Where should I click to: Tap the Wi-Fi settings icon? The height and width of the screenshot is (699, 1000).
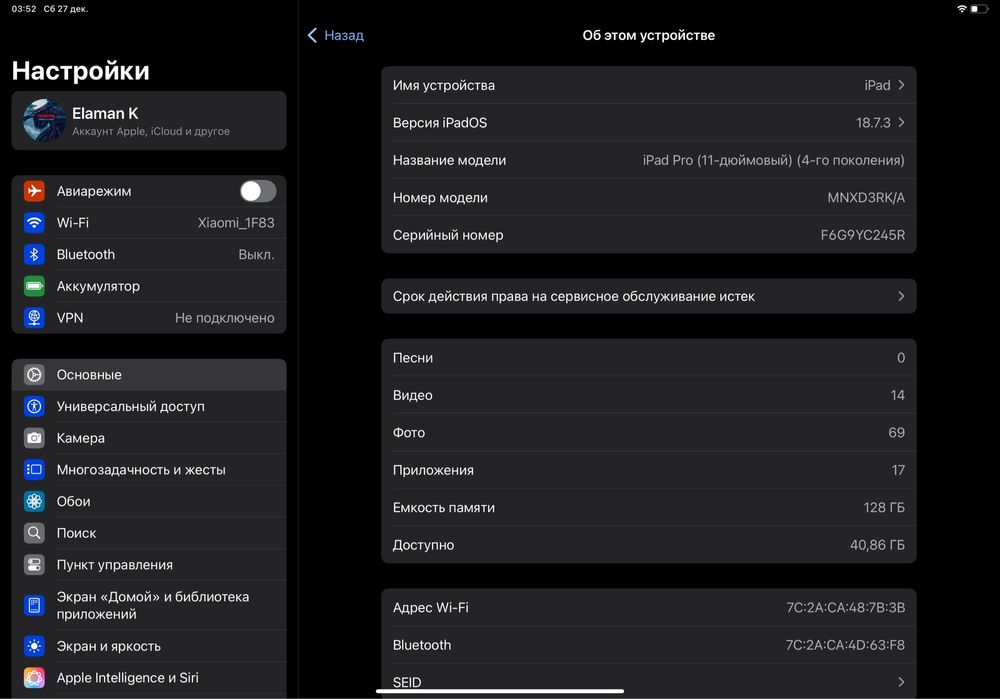[x=34, y=223]
